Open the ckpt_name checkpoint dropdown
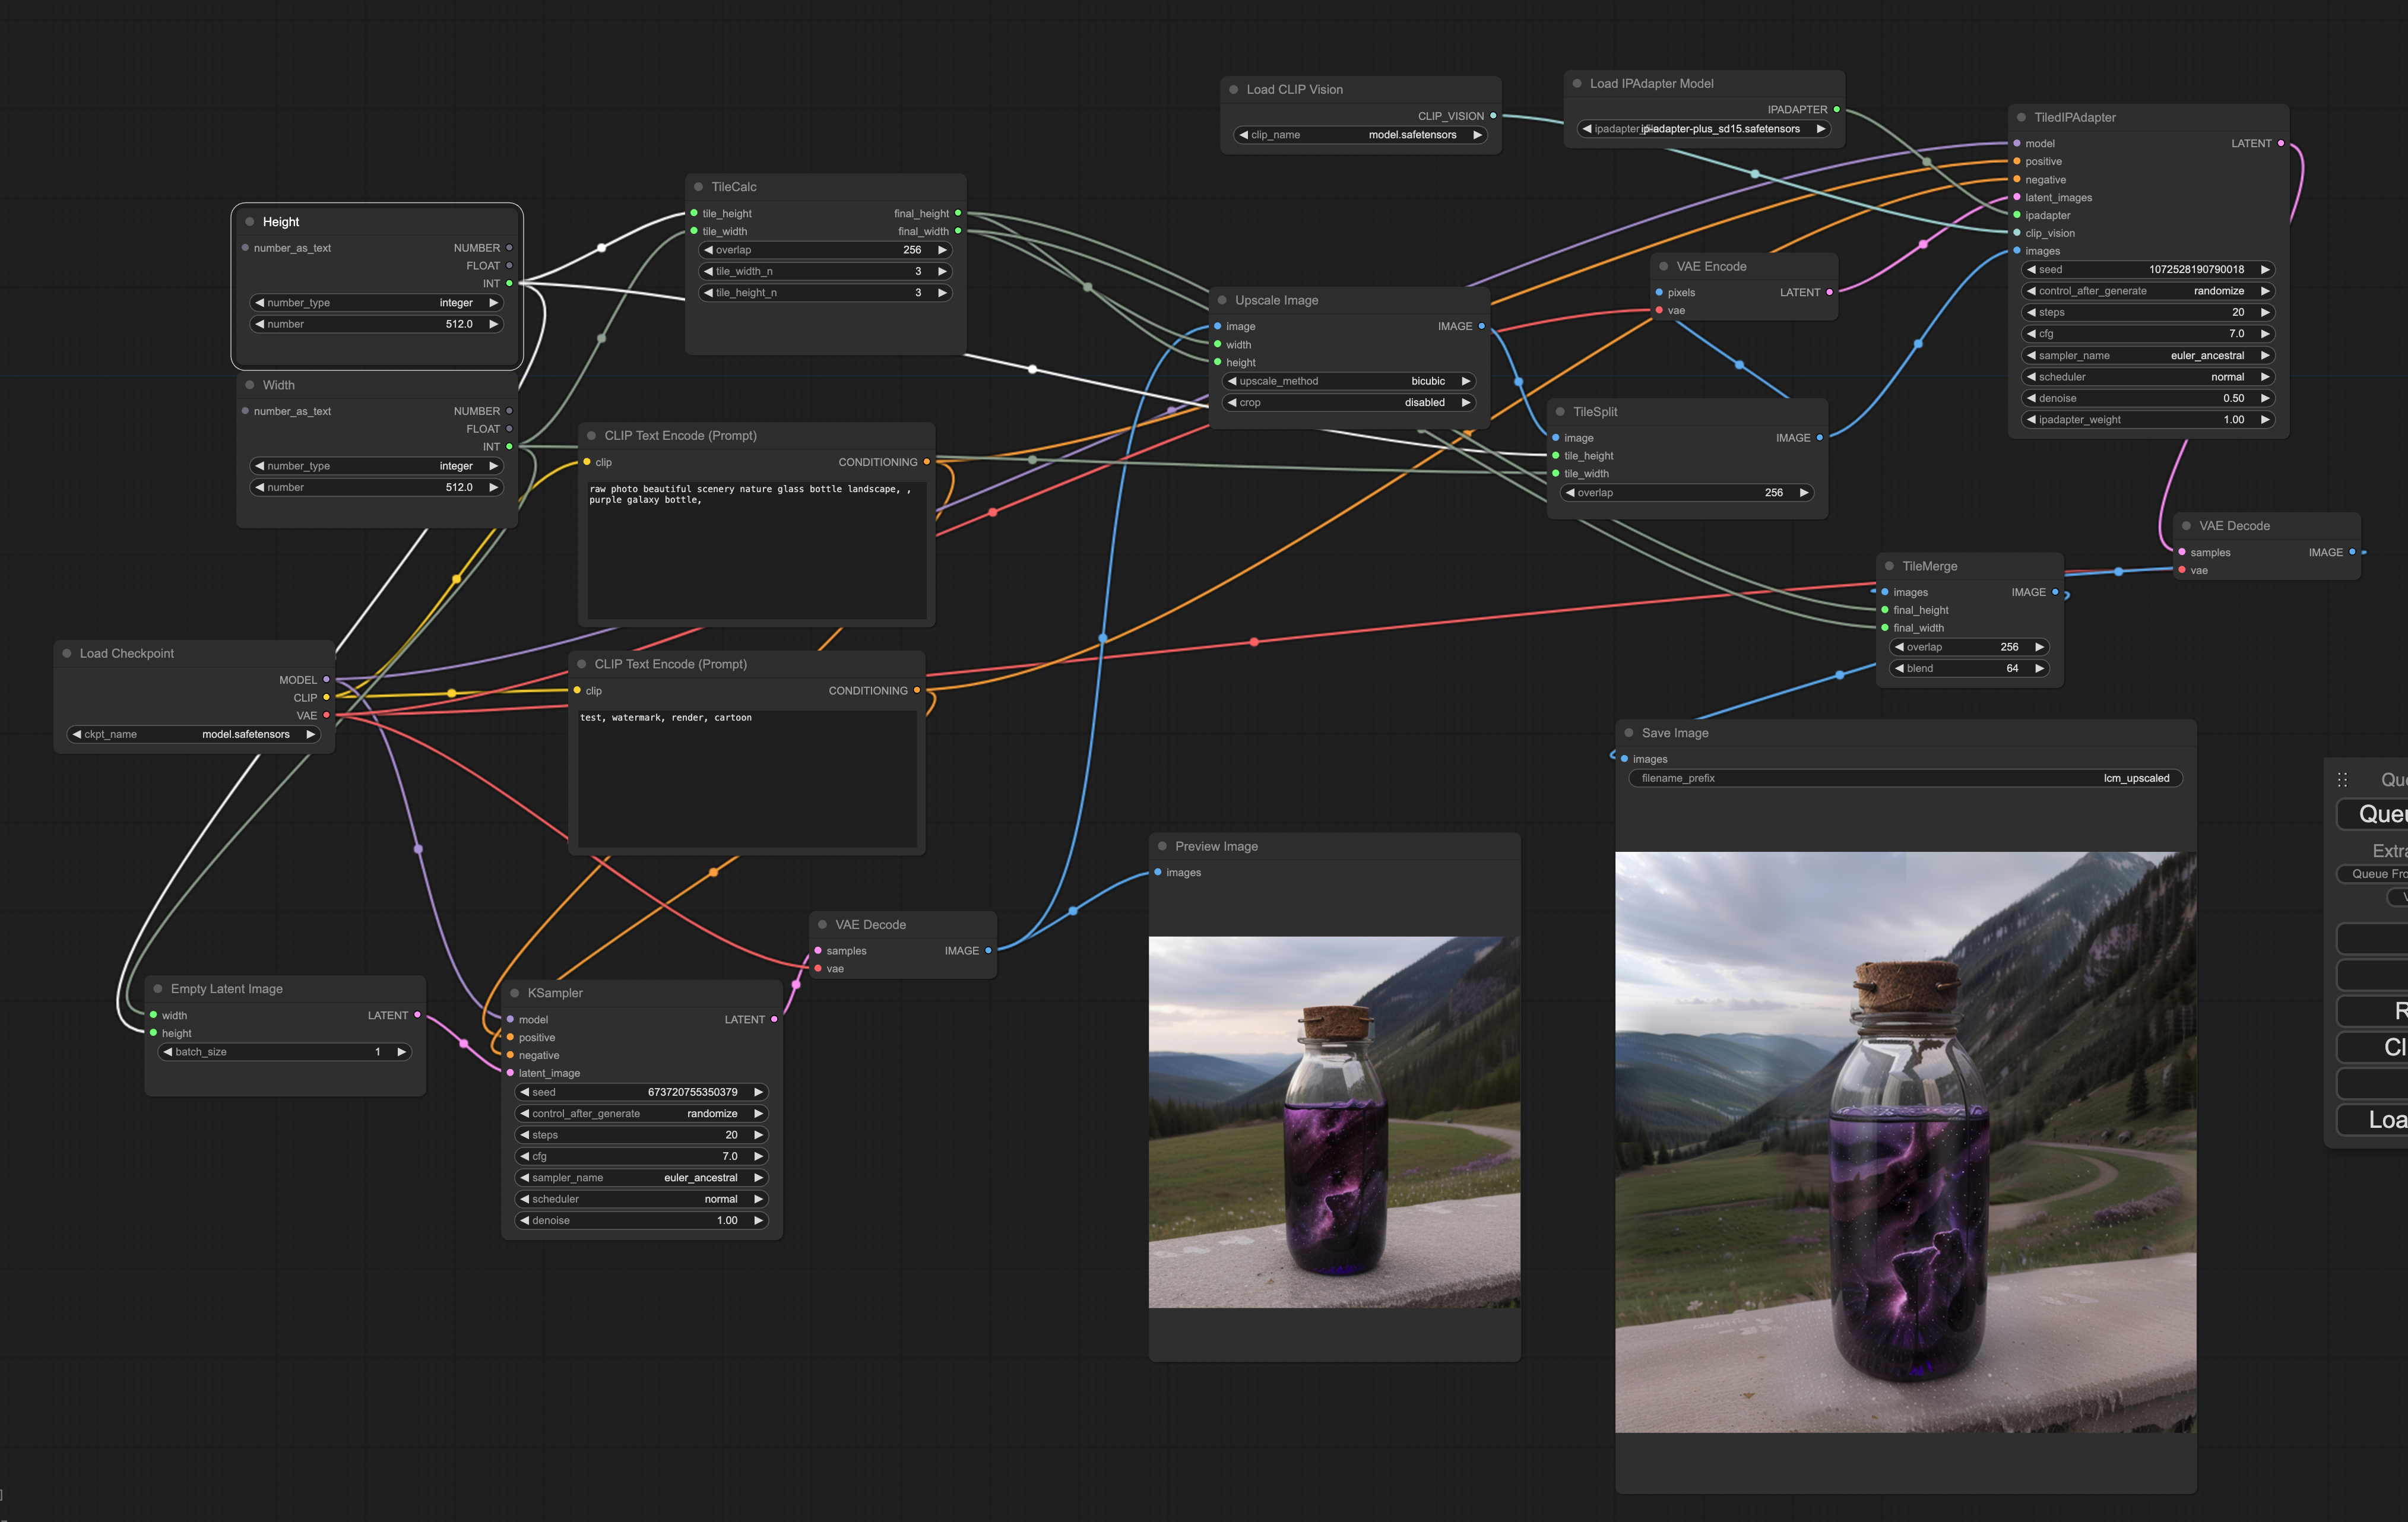Image resolution: width=2408 pixels, height=1522 pixels. pyautogui.click(x=194, y=735)
